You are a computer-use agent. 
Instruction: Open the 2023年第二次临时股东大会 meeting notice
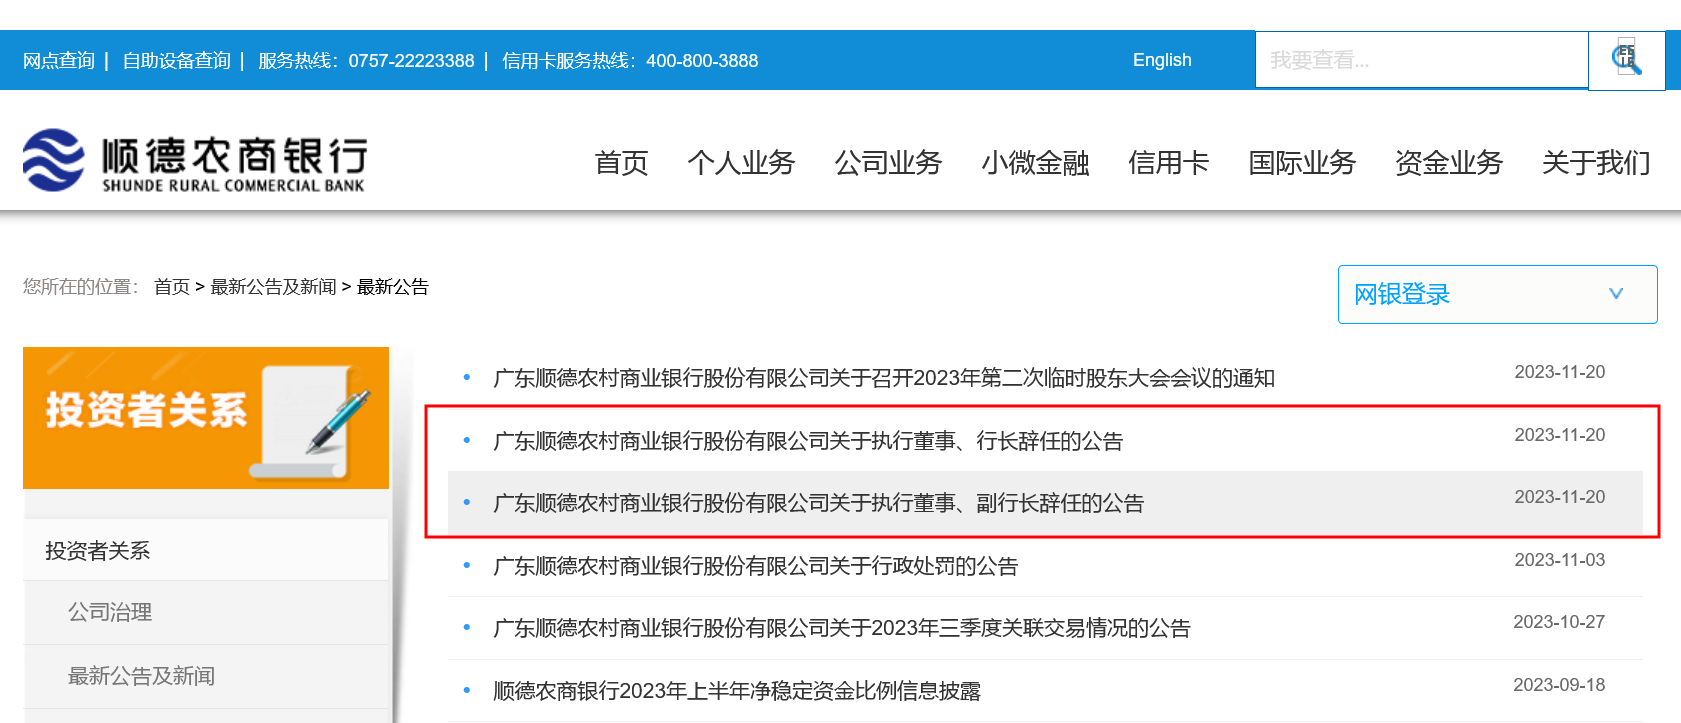884,378
